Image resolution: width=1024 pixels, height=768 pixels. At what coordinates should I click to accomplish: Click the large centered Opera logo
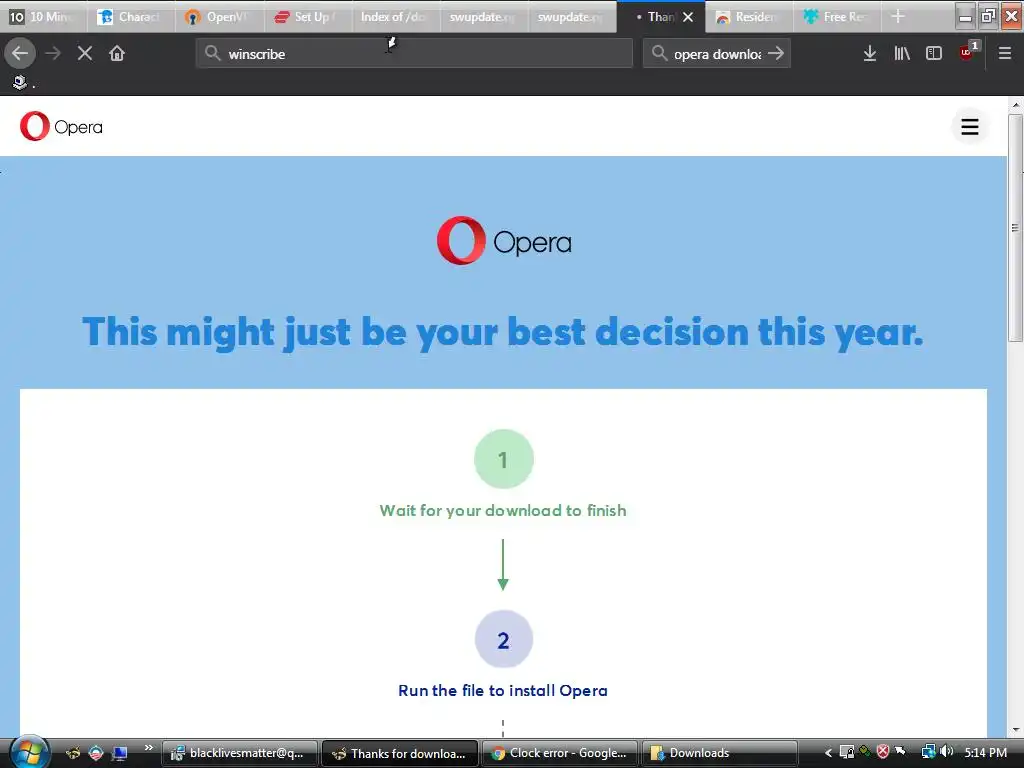(504, 241)
